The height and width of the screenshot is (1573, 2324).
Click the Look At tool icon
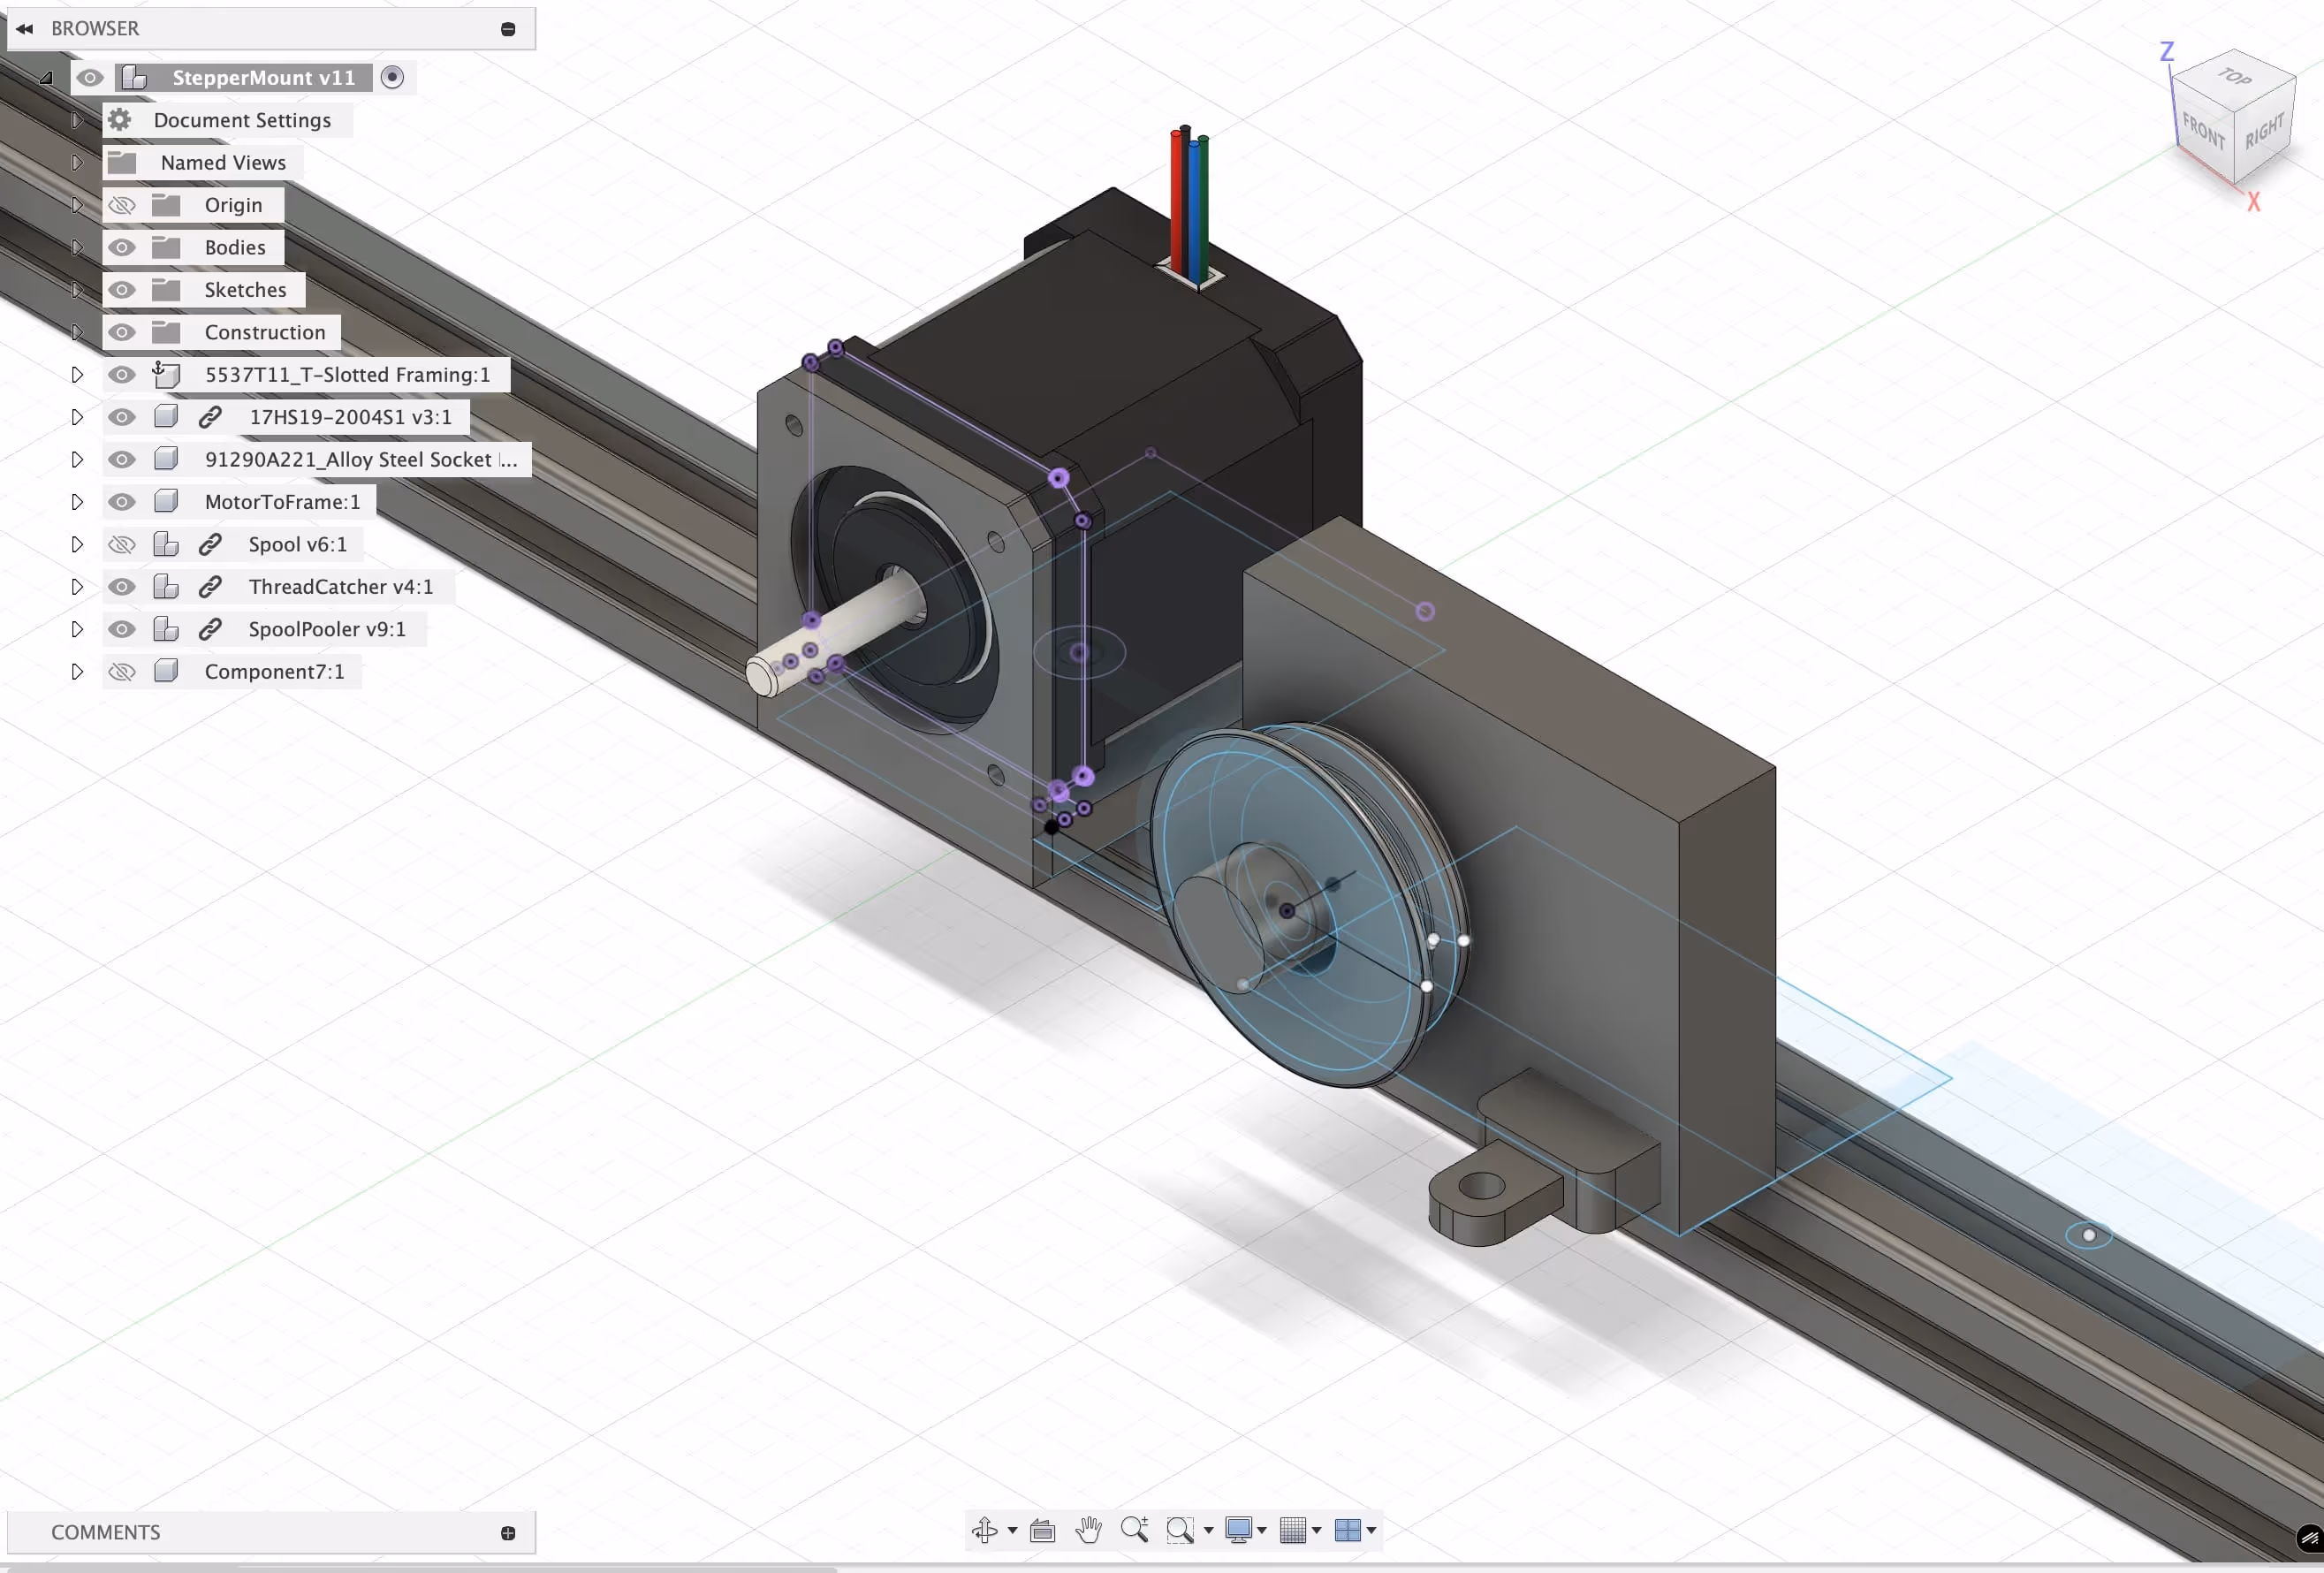pos(1042,1529)
